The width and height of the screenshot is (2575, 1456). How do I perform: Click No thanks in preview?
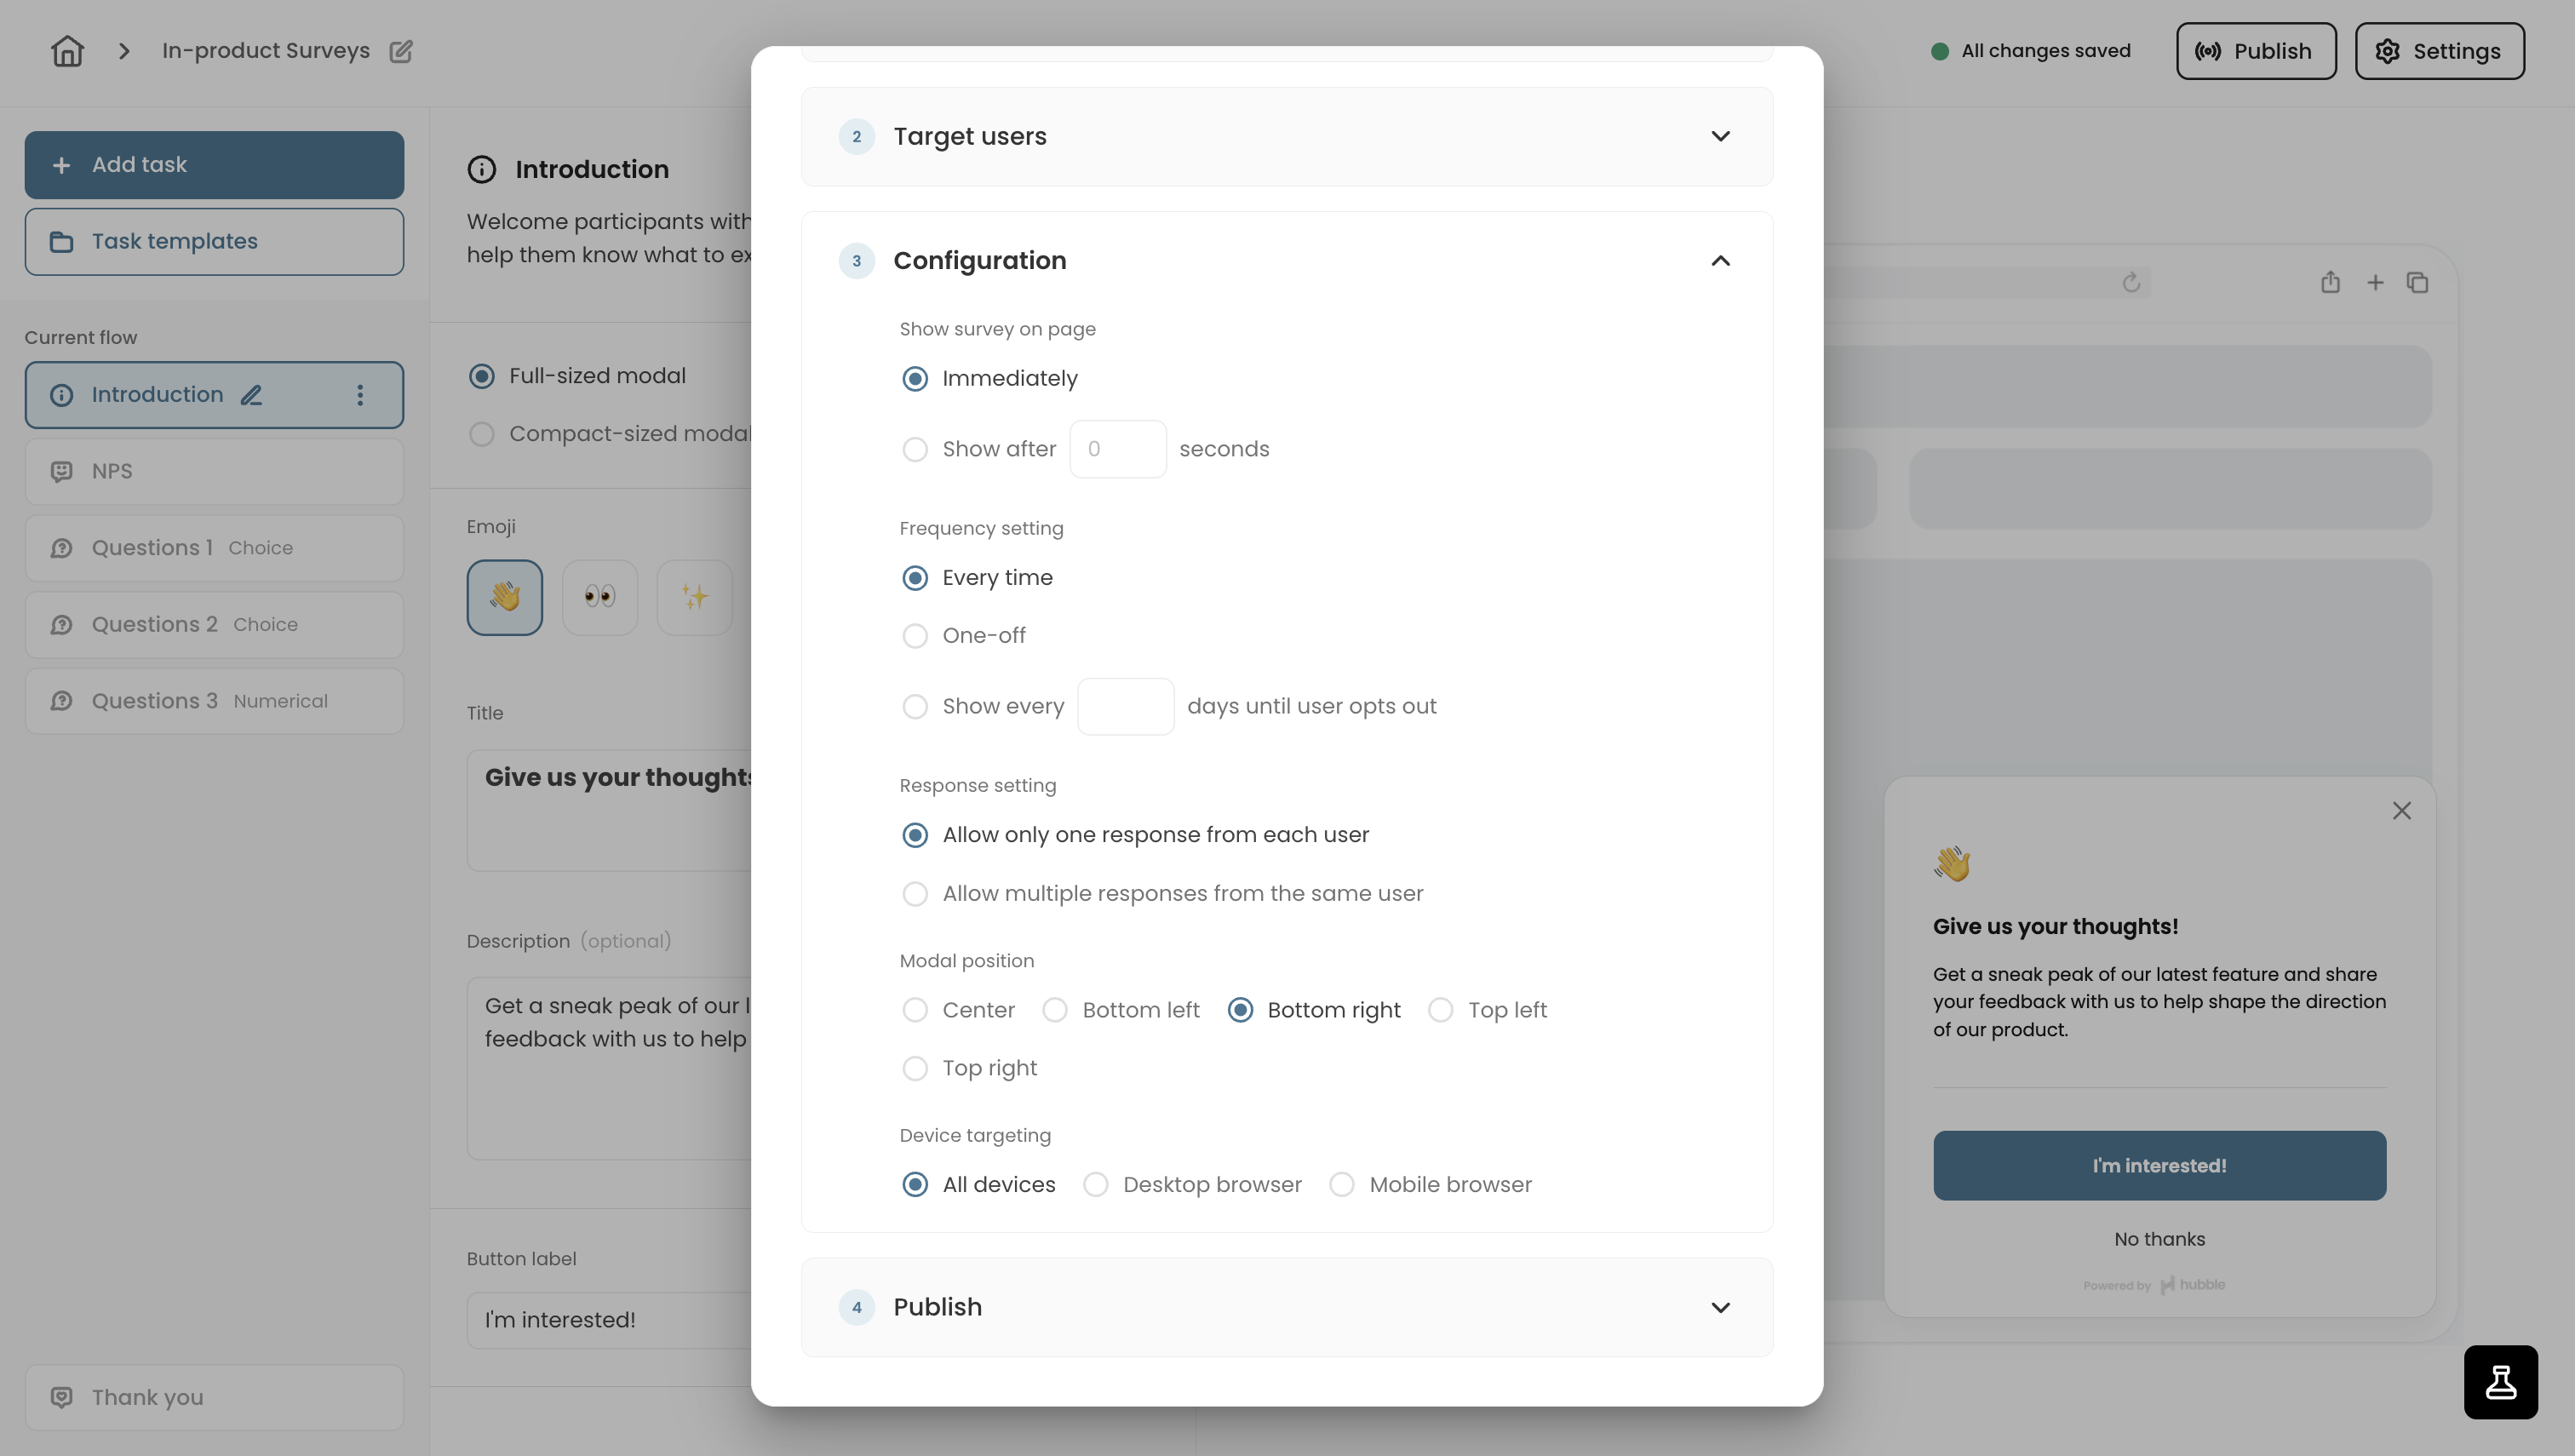[2159, 1239]
